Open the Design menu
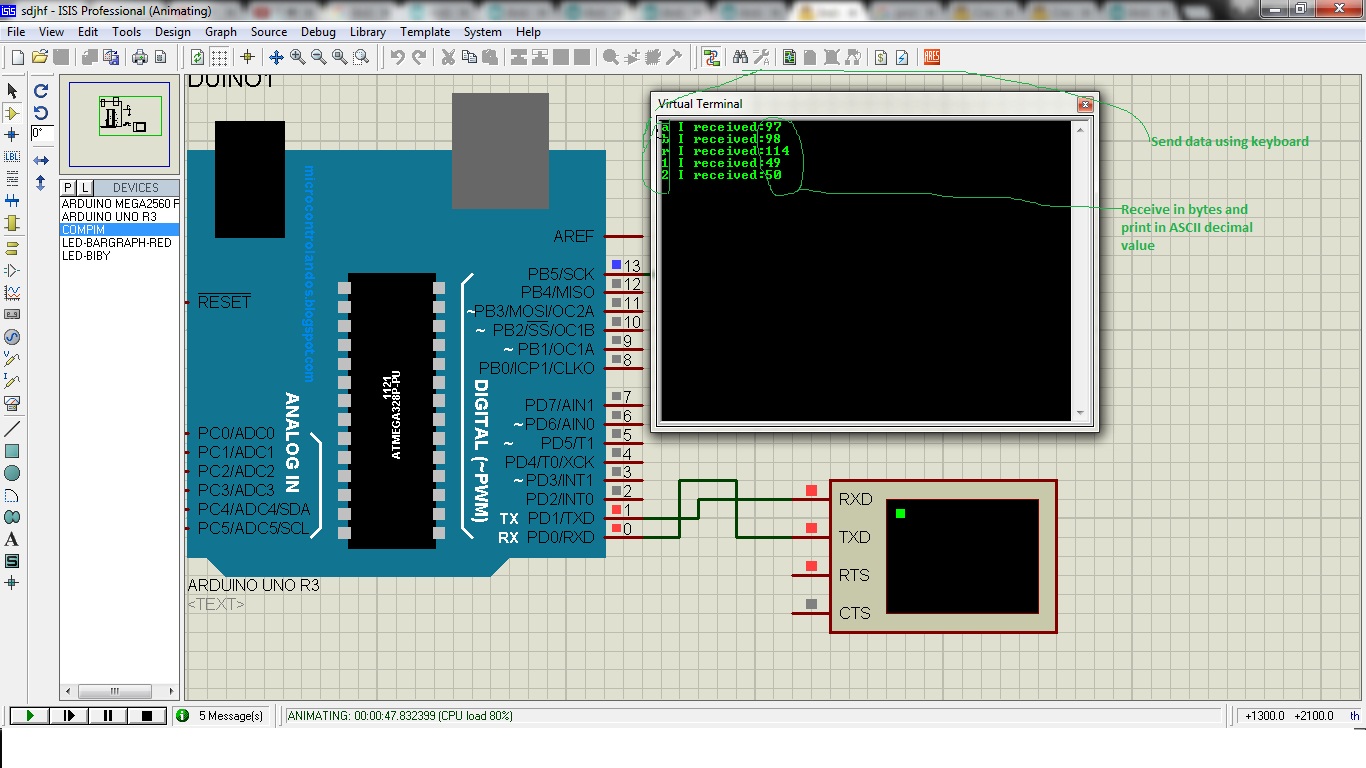1366x768 pixels. coord(173,32)
